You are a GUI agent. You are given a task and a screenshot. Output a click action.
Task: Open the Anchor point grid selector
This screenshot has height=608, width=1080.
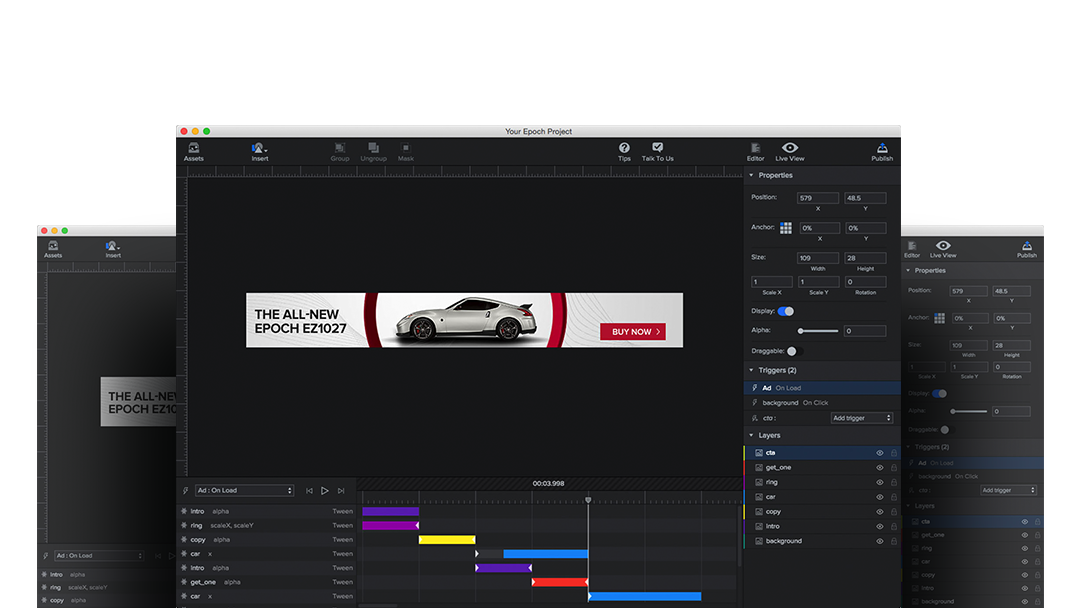(x=786, y=227)
